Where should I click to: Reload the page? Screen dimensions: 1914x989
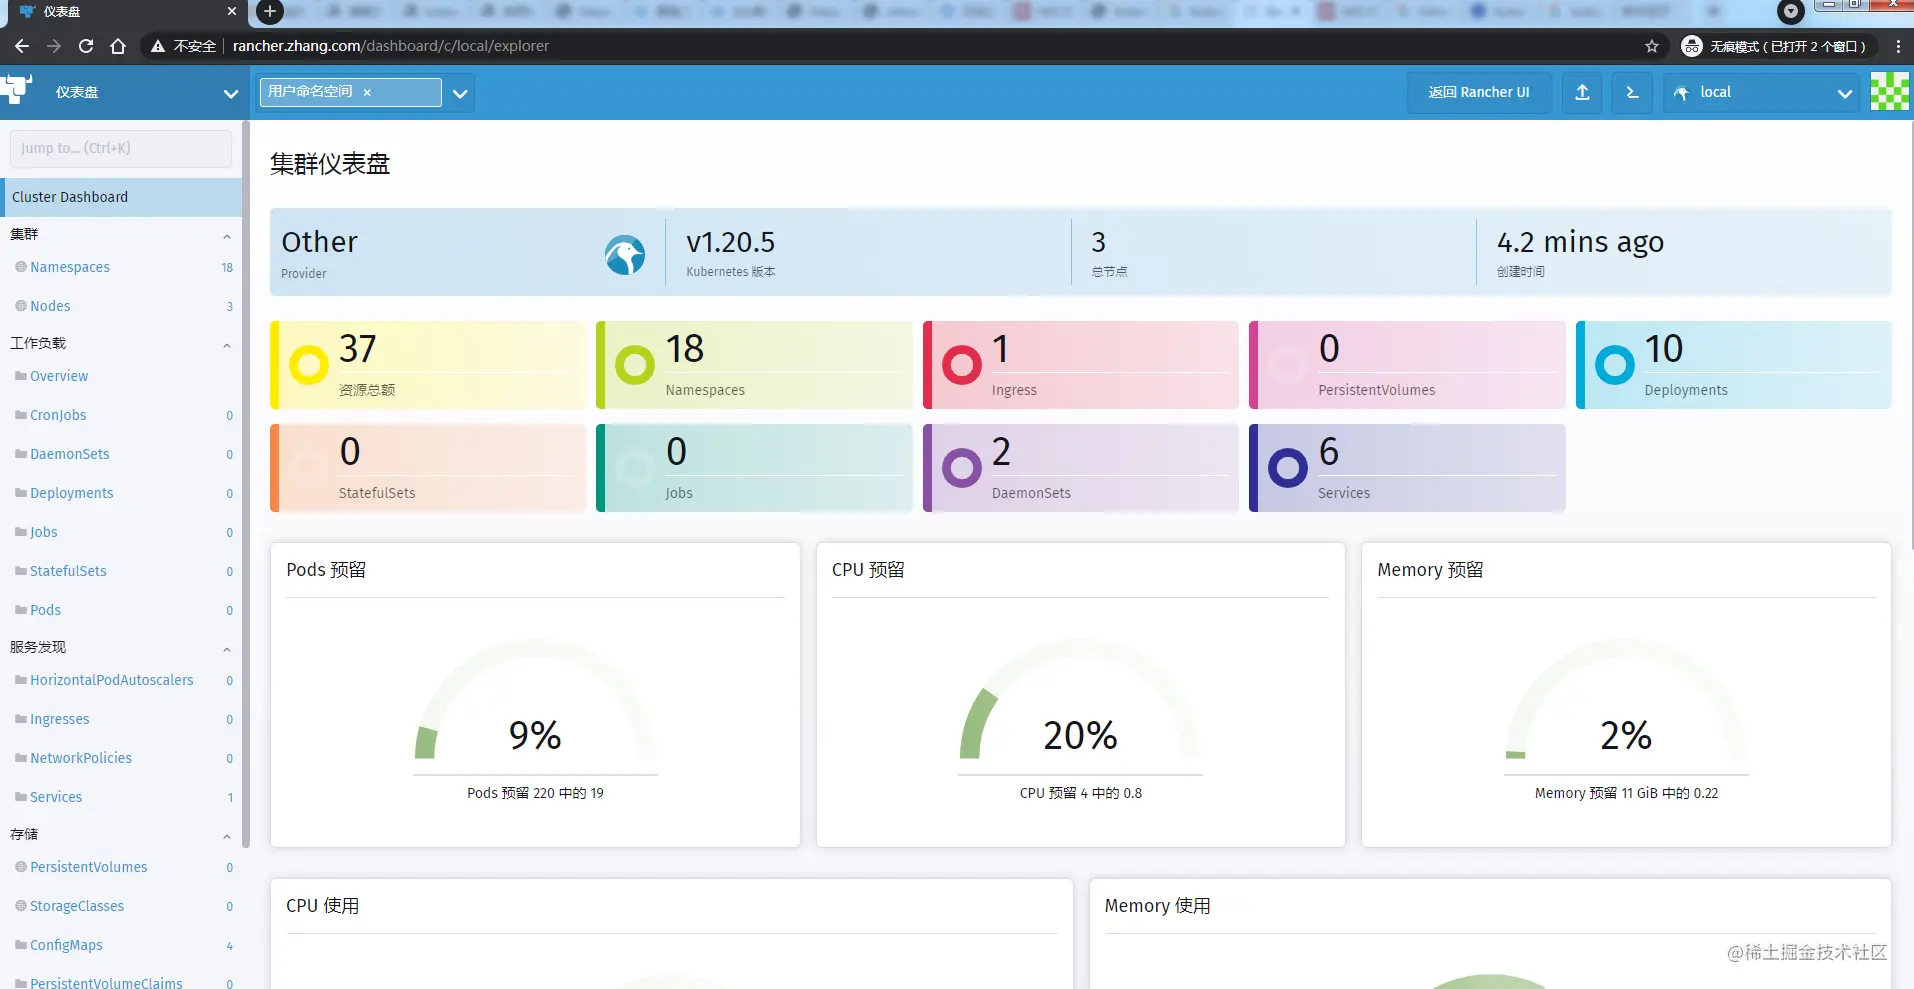click(86, 46)
